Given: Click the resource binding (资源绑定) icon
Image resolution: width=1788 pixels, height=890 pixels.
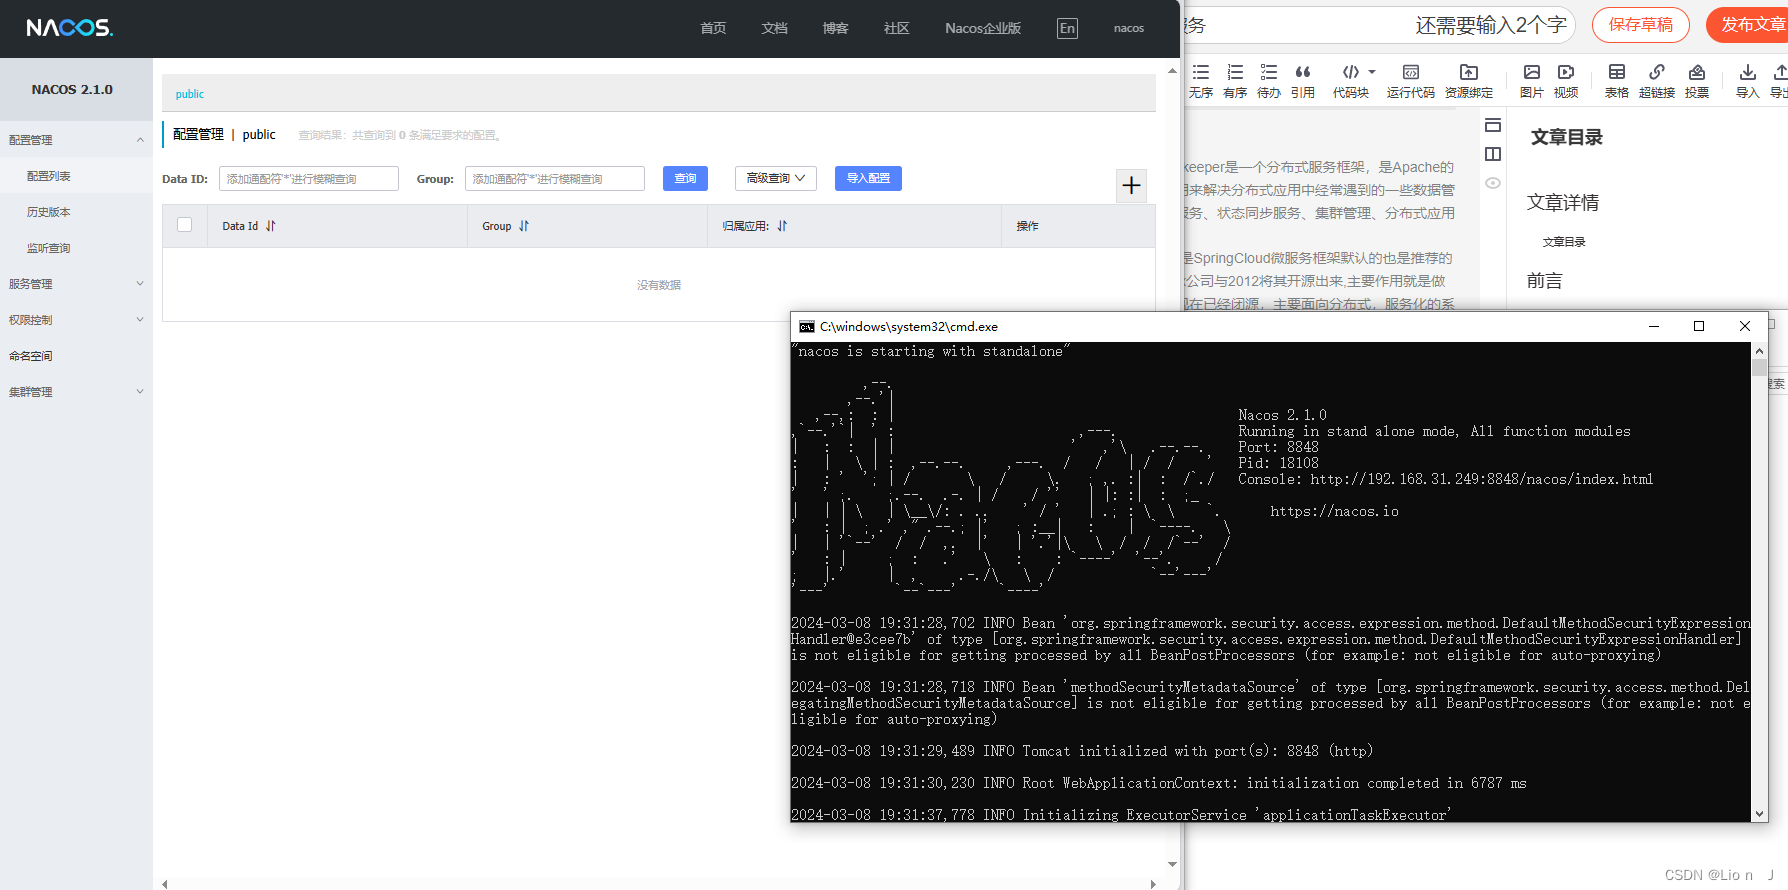Looking at the screenshot, I should [x=1469, y=80].
